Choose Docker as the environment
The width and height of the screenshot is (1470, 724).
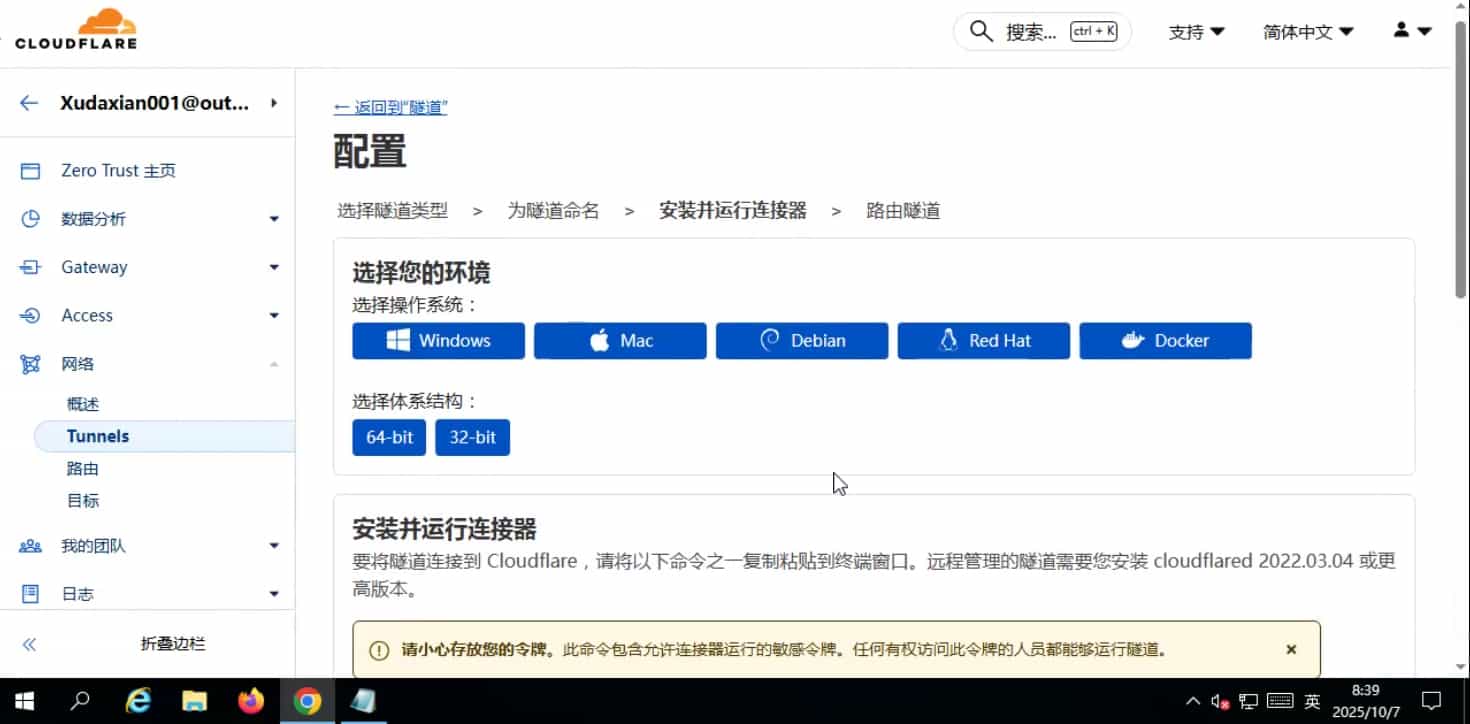[x=1165, y=340]
